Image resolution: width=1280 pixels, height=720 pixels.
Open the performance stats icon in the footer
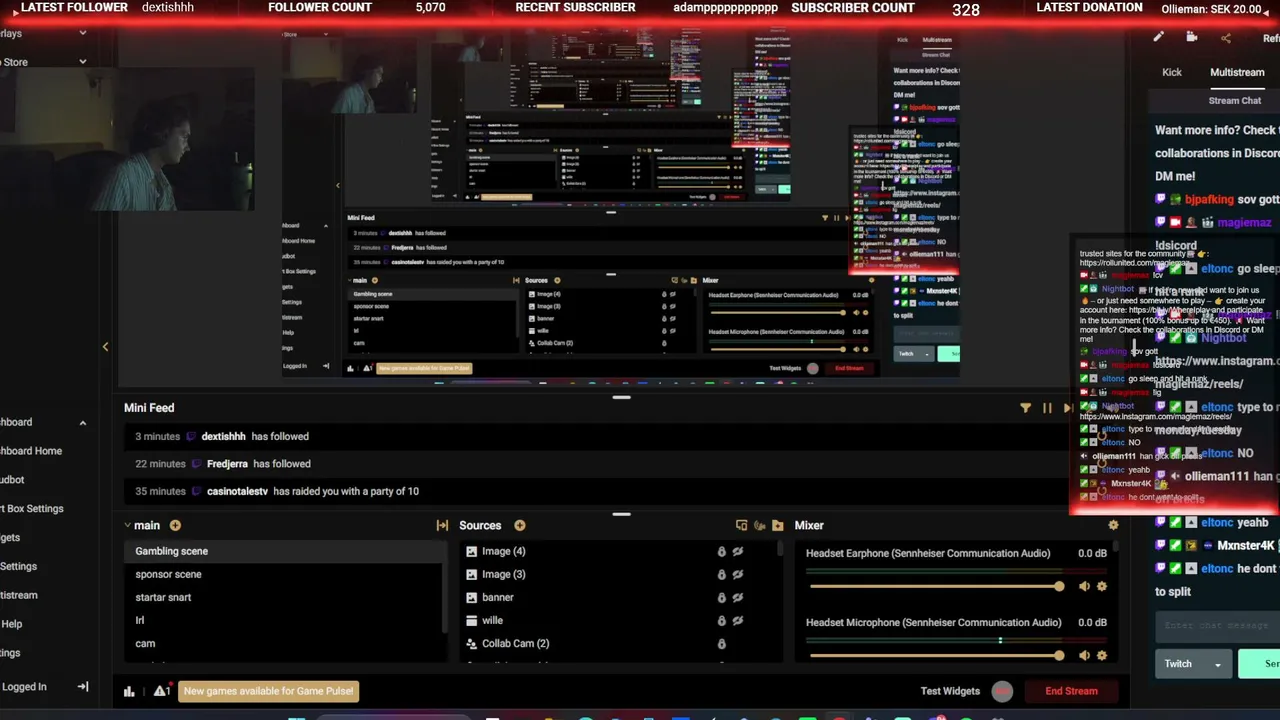point(129,691)
